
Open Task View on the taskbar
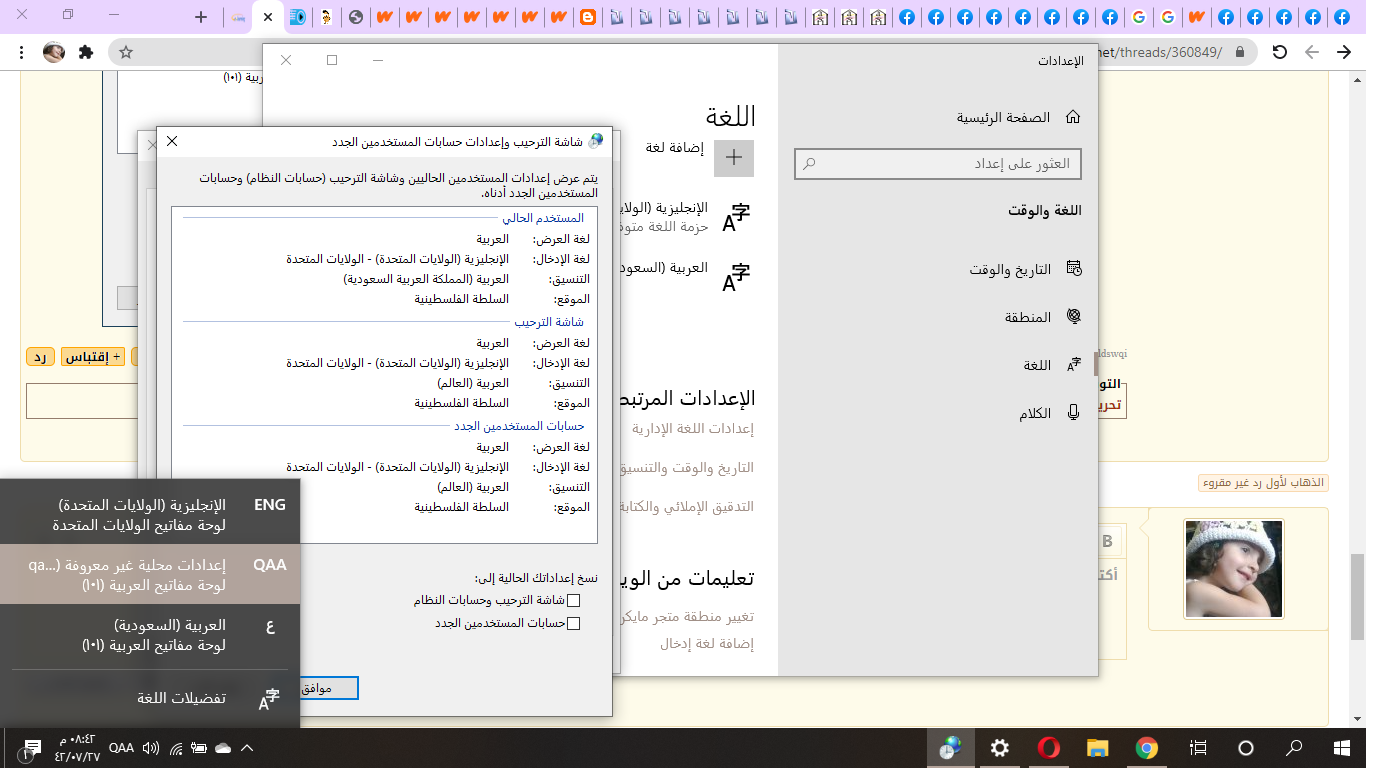pyautogui.click(x=1197, y=748)
